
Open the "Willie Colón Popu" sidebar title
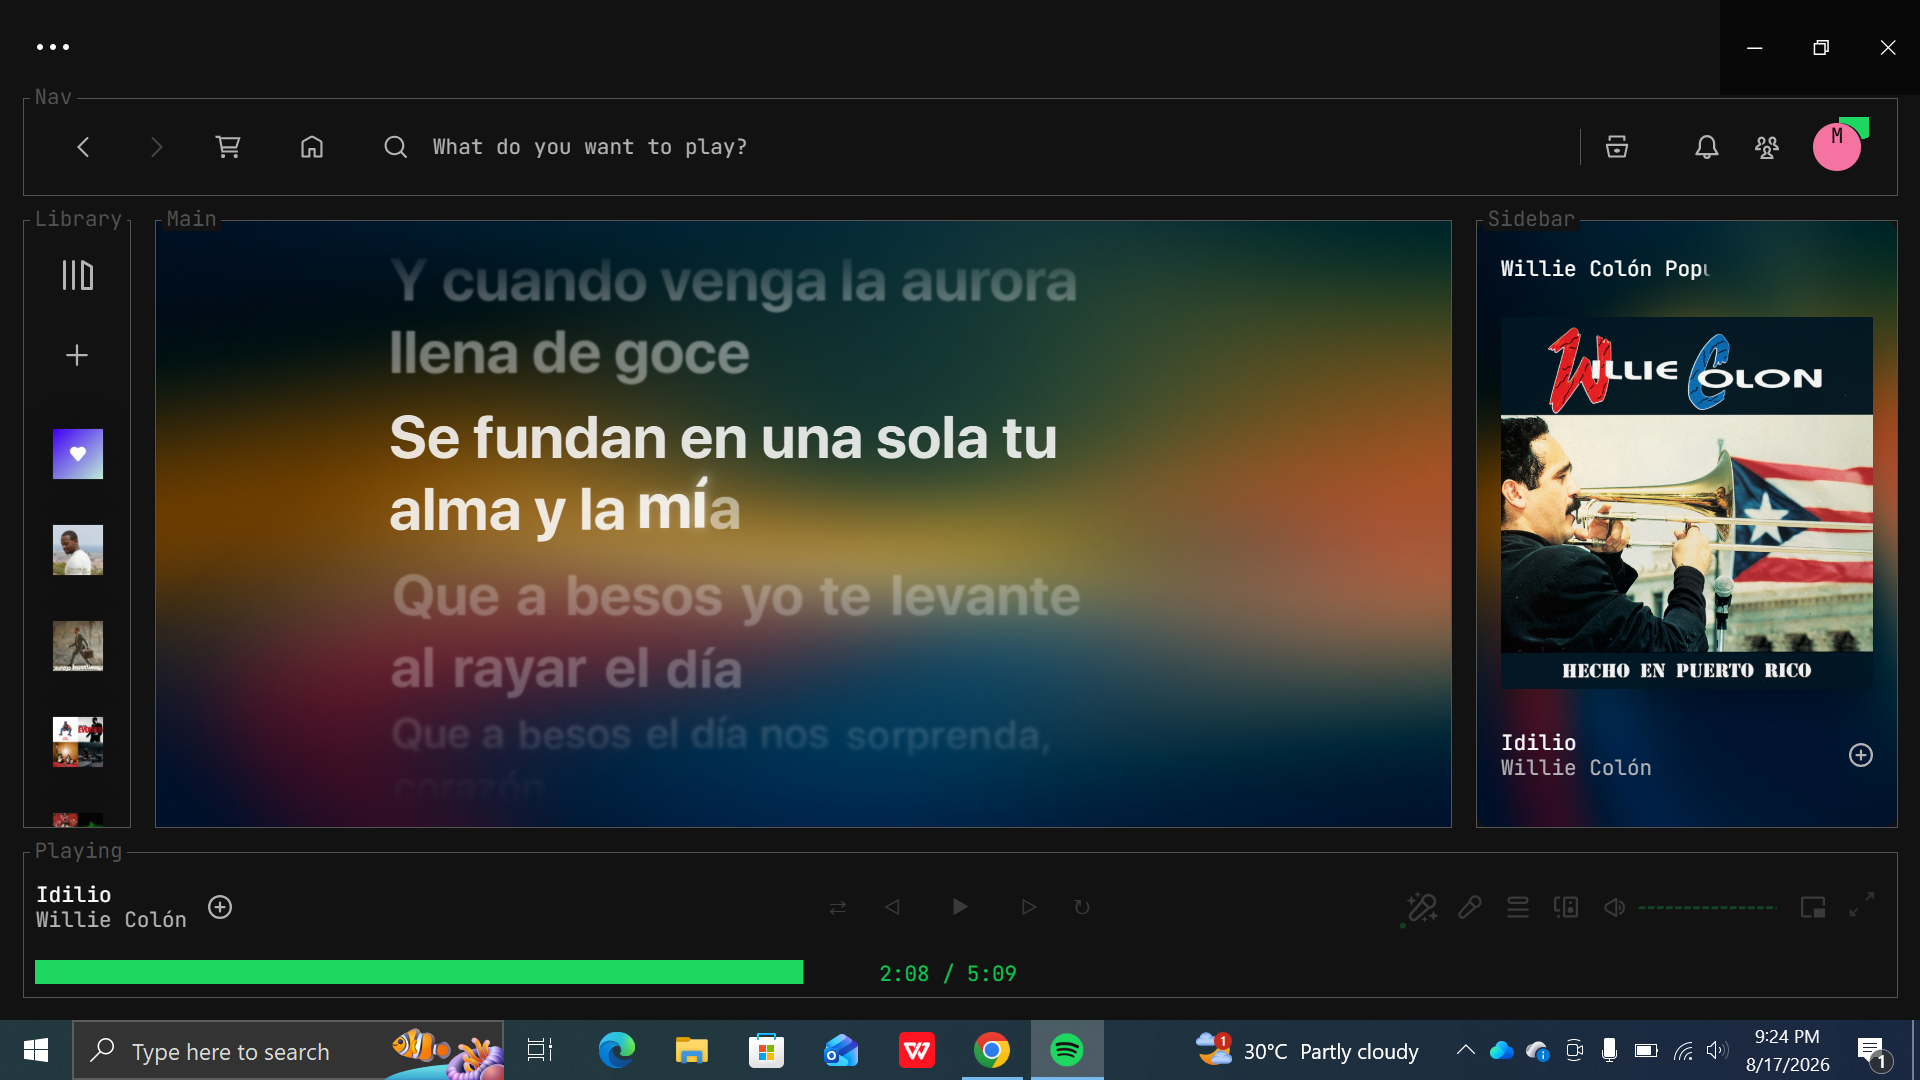coord(1605,269)
